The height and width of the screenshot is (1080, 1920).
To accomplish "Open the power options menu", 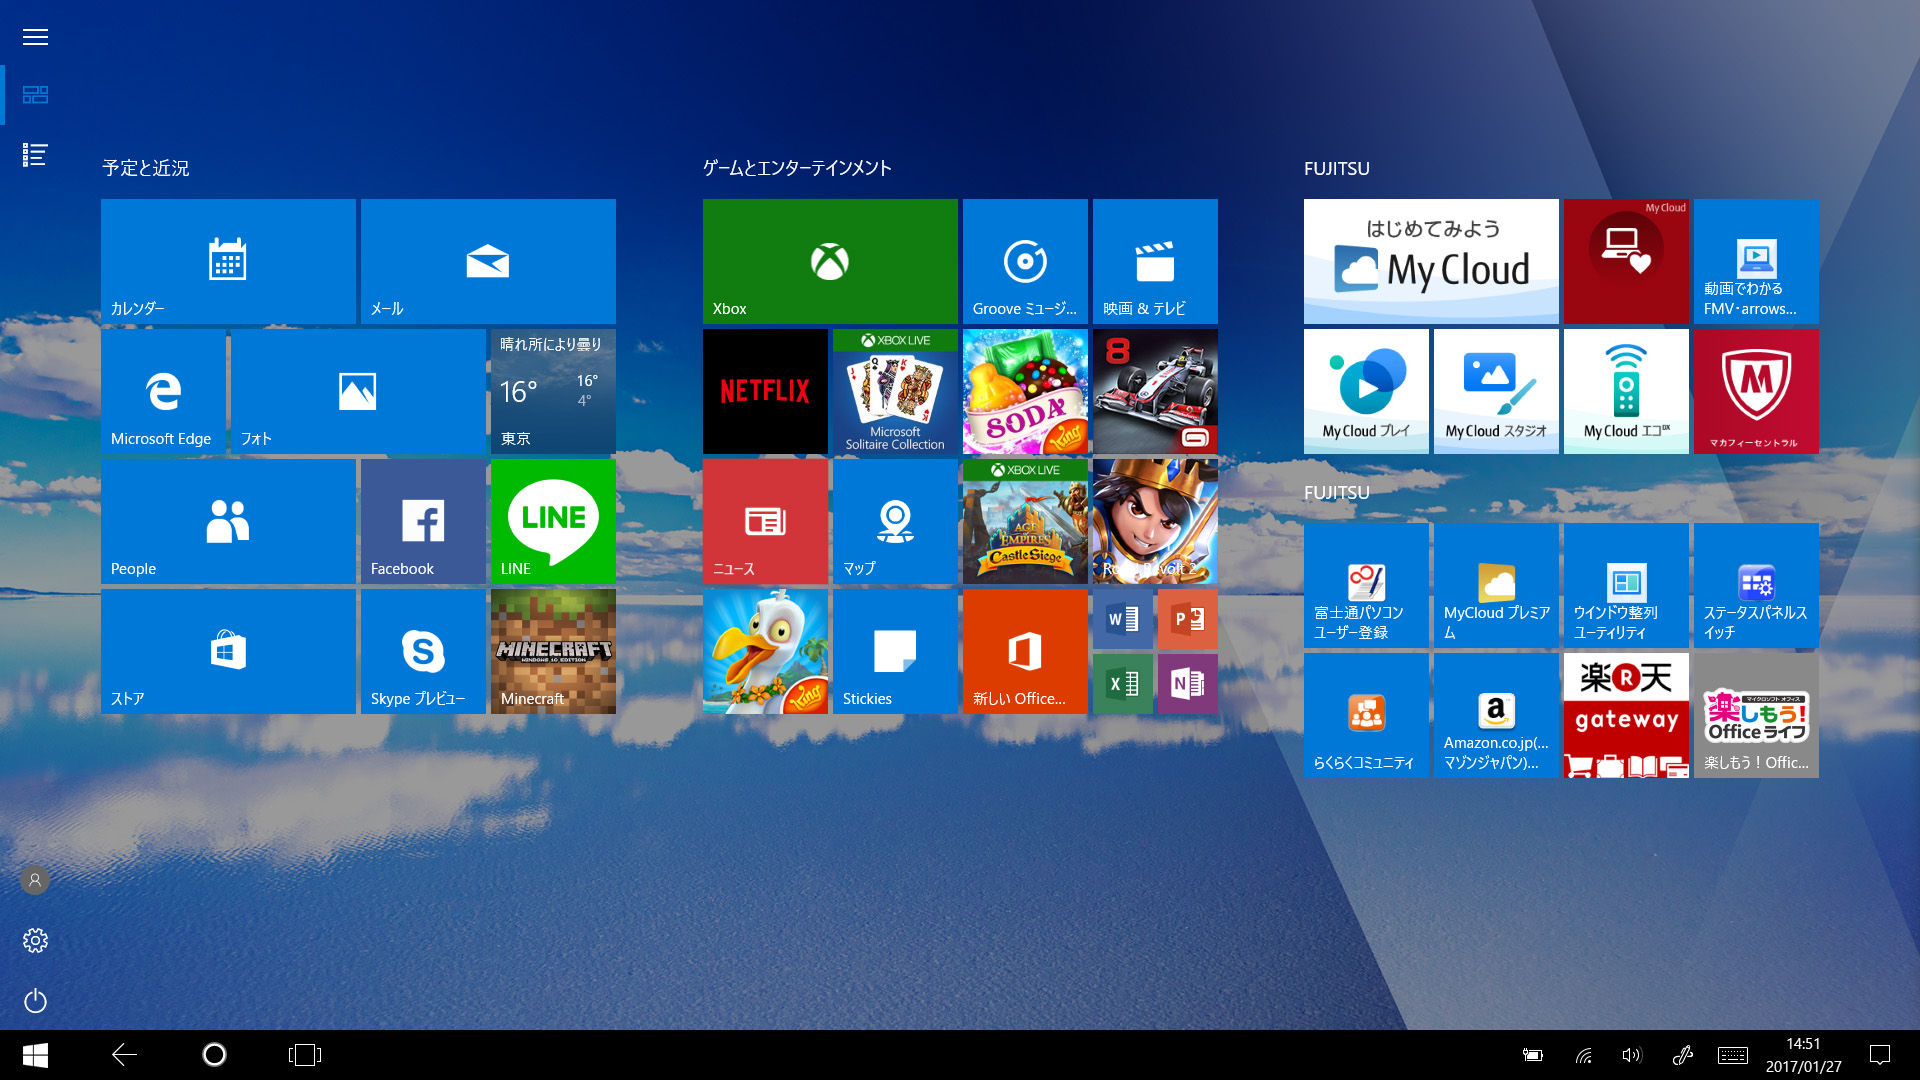I will [35, 1001].
